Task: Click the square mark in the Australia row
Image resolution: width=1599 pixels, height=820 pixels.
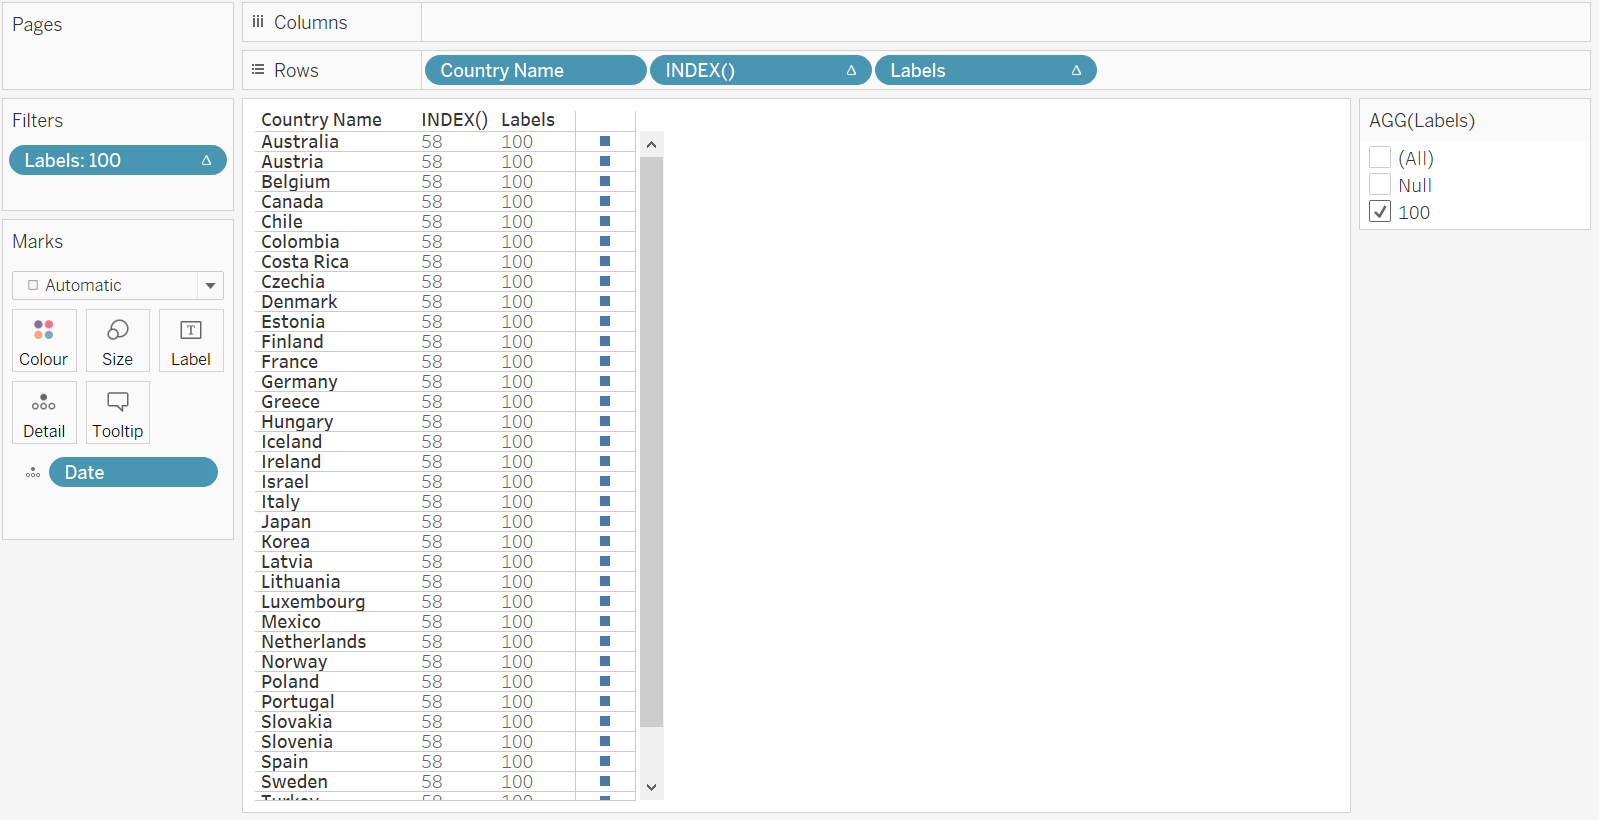Action: tap(605, 141)
